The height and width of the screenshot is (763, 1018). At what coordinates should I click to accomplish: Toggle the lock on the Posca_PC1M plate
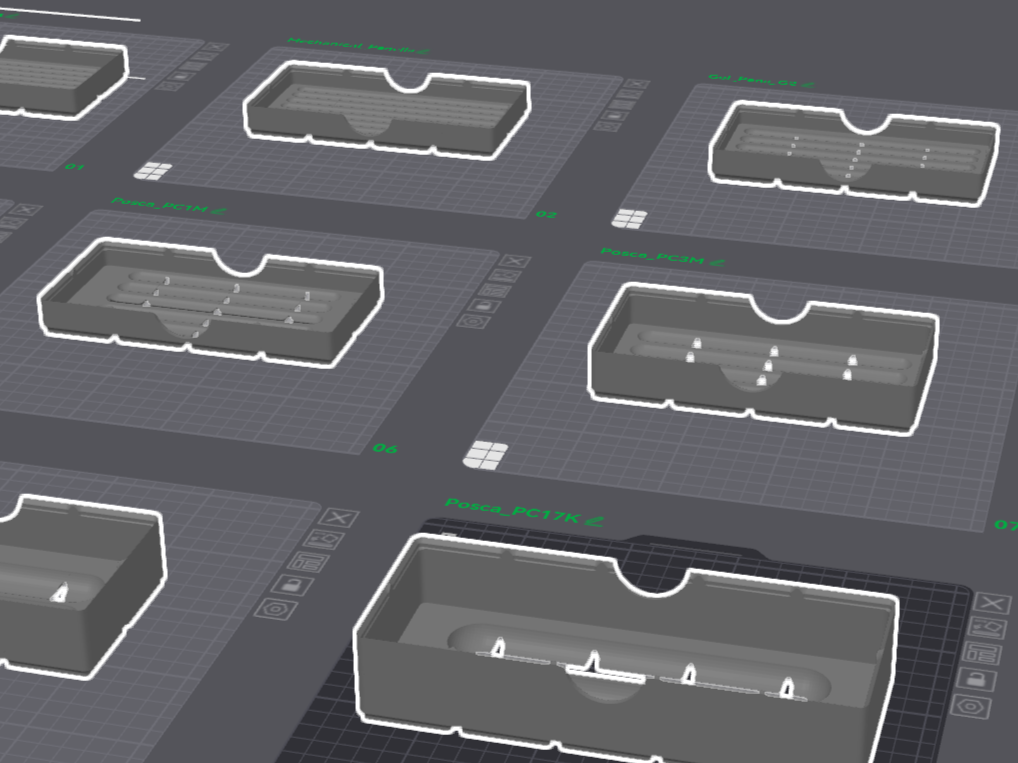(x=484, y=305)
